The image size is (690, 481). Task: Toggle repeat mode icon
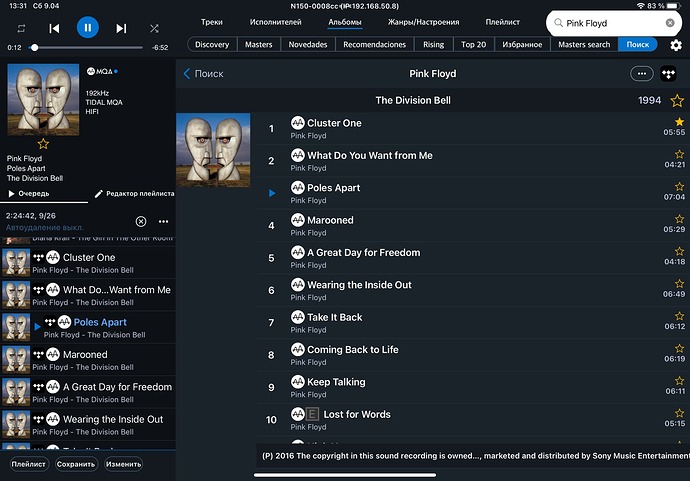(x=21, y=29)
